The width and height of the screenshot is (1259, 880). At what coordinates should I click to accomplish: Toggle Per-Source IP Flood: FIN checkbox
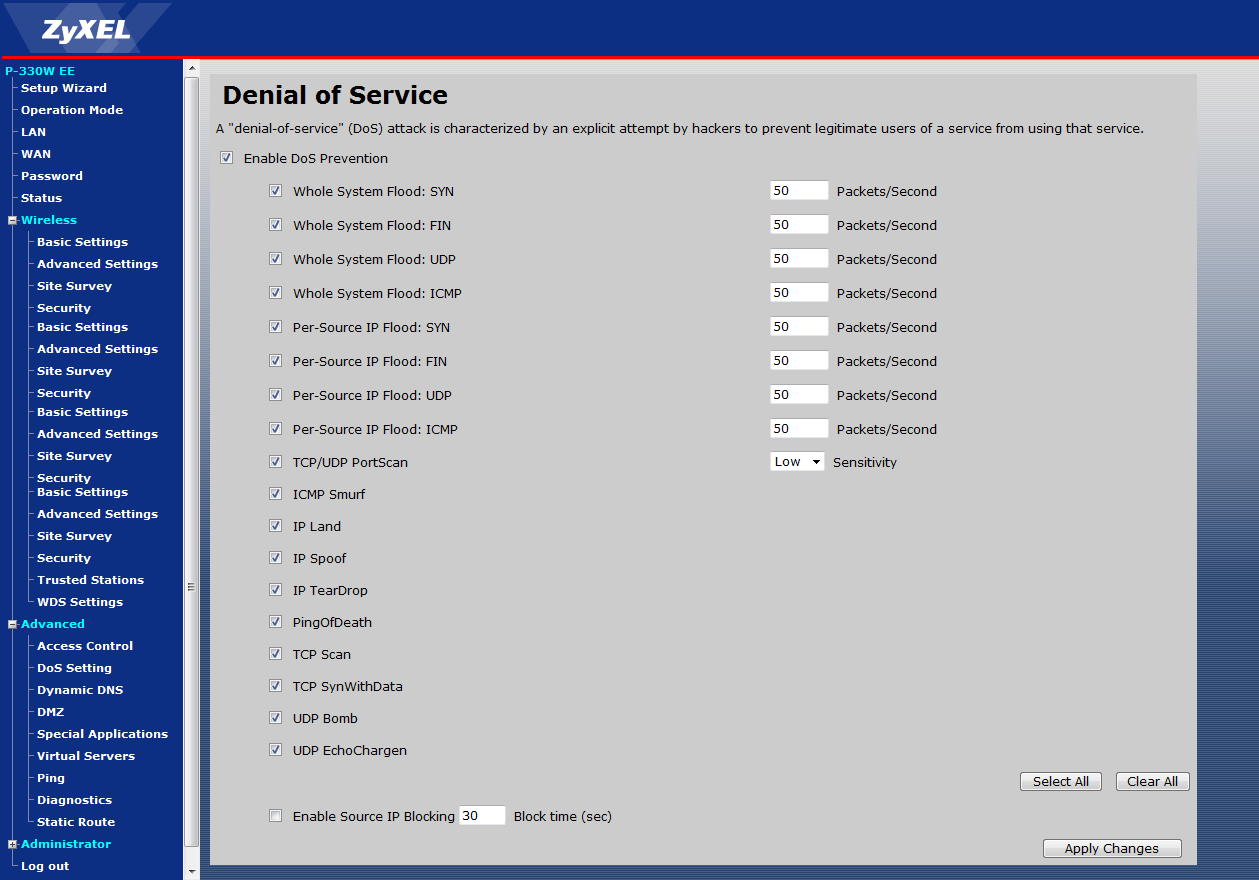(x=276, y=361)
